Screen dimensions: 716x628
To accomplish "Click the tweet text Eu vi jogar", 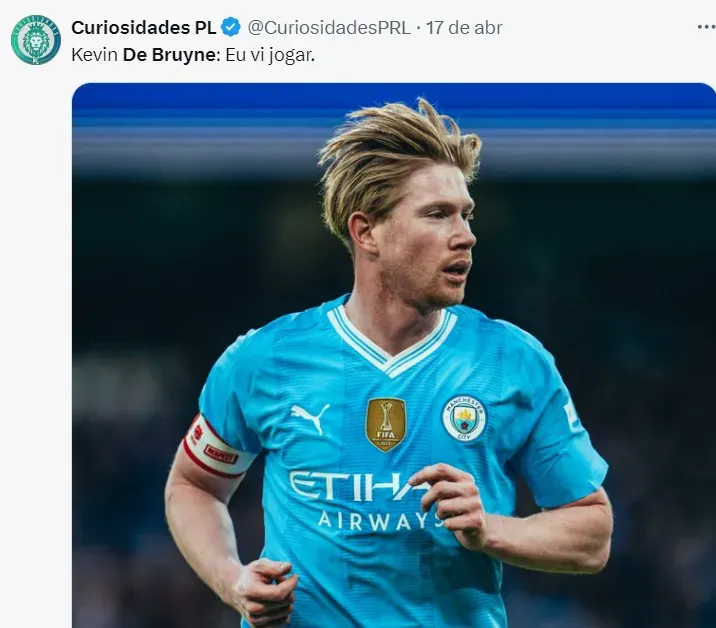I will [270, 56].
